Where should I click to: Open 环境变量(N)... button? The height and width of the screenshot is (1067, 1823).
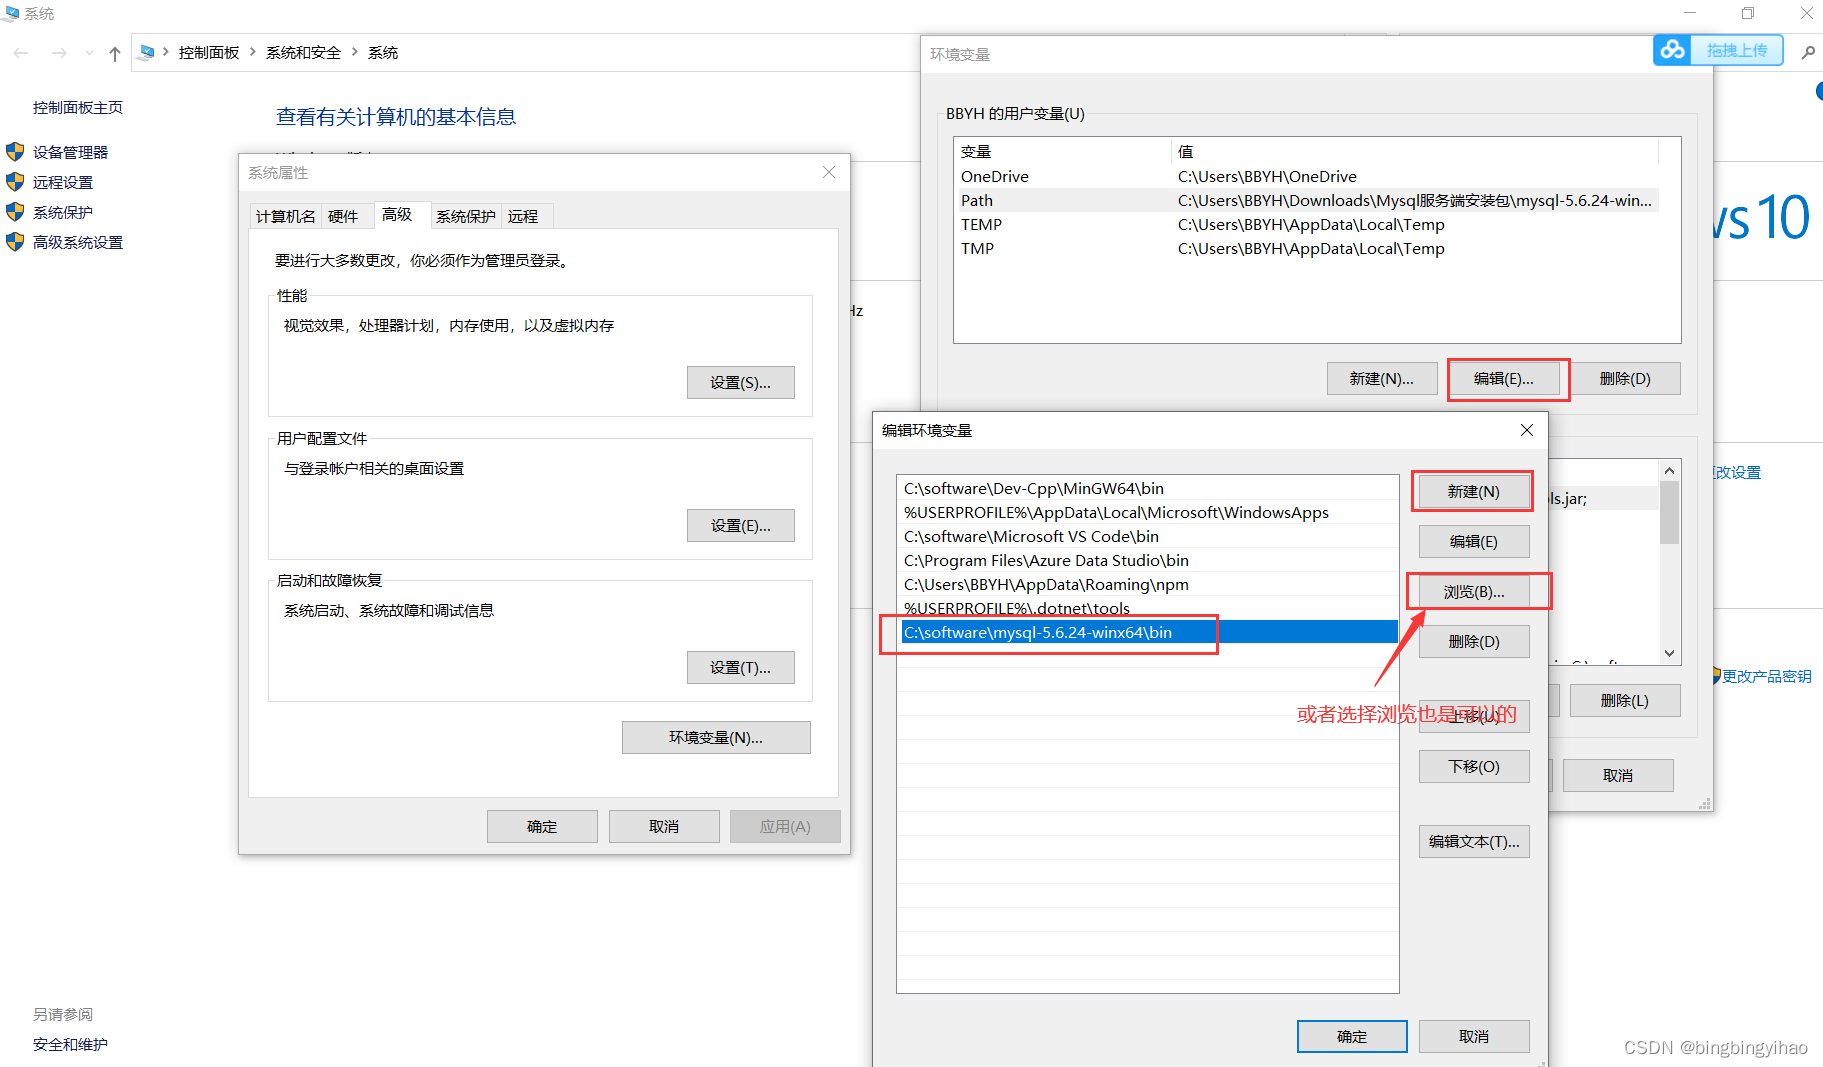716,738
